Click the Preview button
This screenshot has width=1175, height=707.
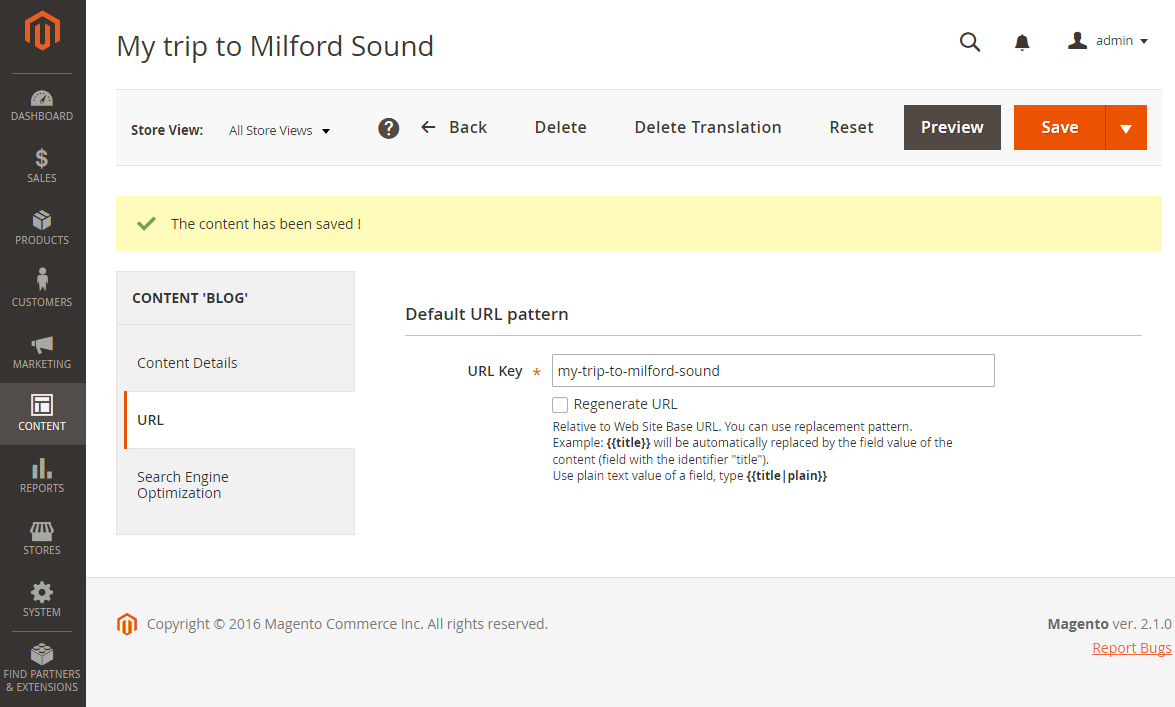(952, 127)
